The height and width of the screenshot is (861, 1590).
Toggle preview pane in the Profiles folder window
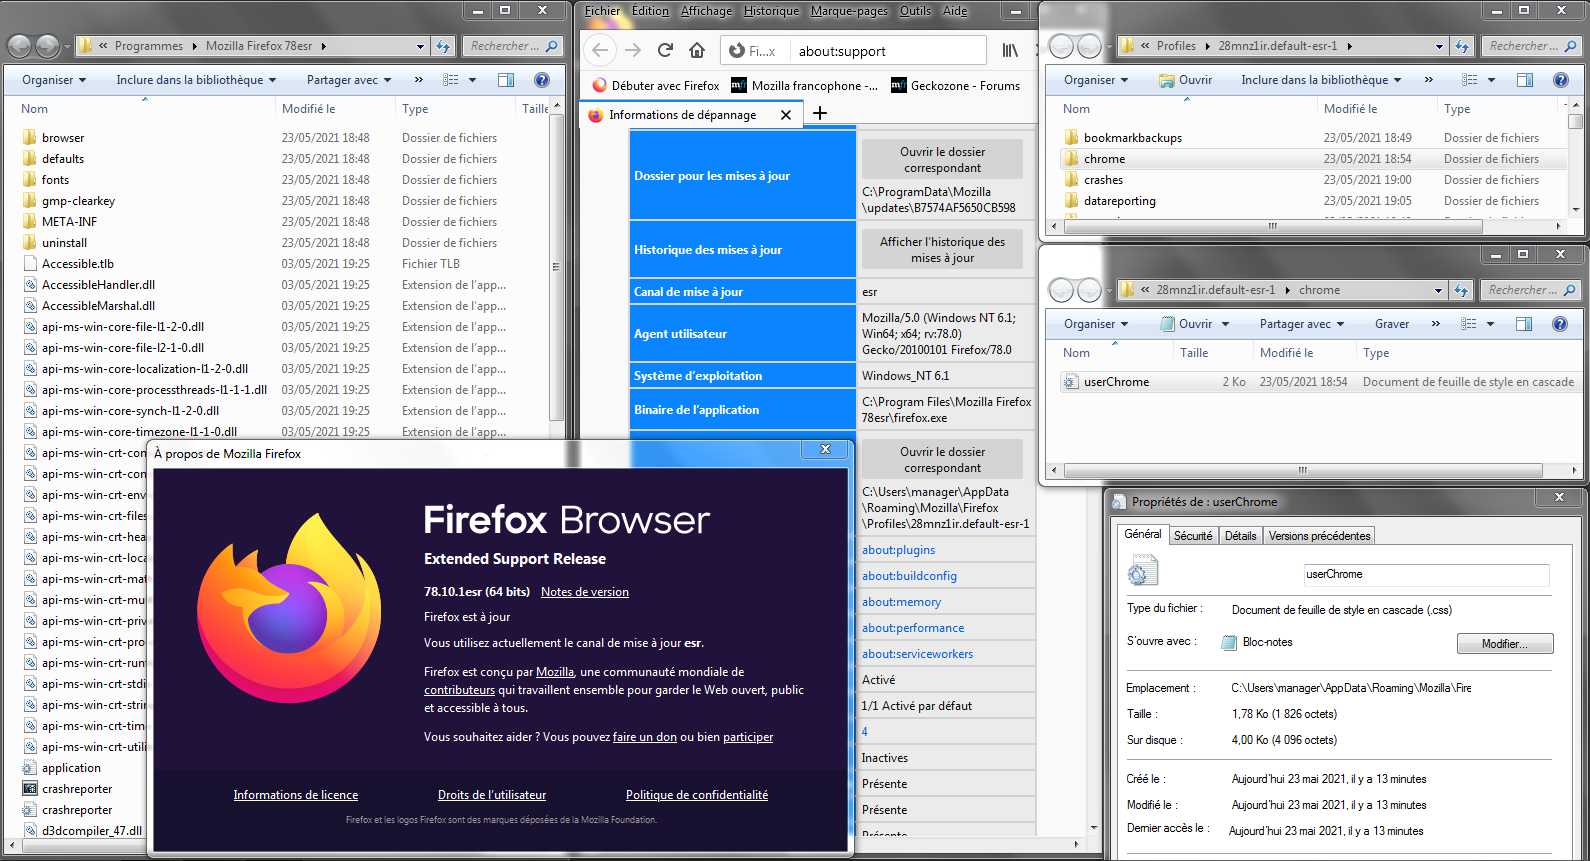click(x=1524, y=80)
